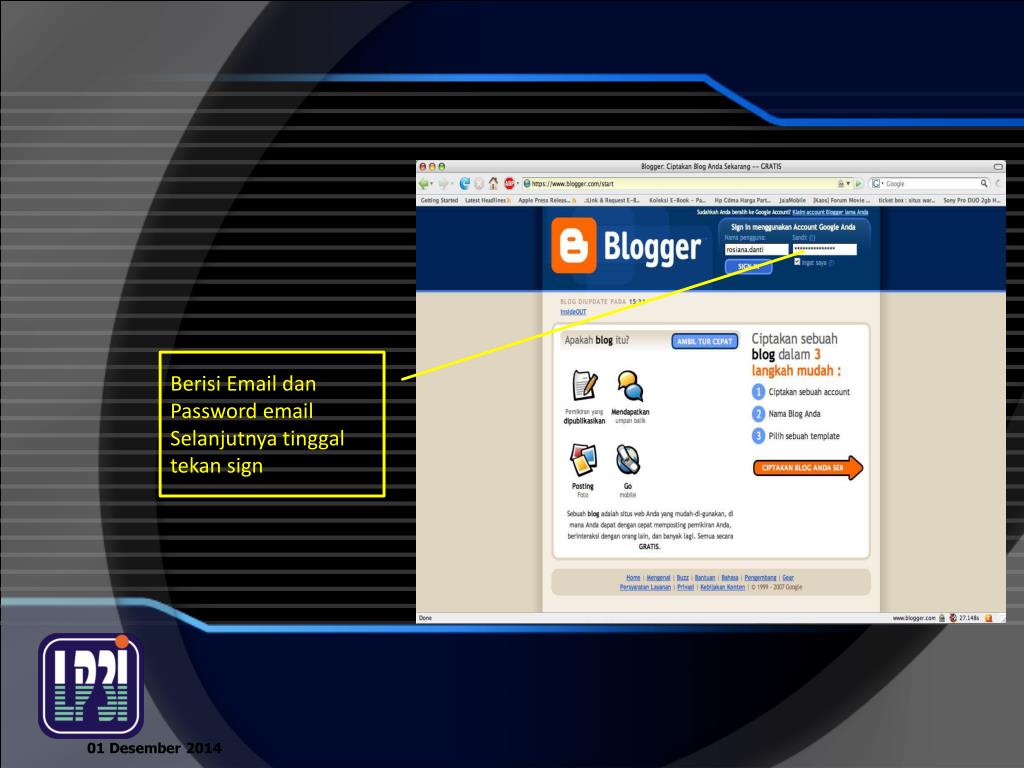Open the Bahasa footer link
This screenshot has width=1024, height=768.
(x=729, y=577)
